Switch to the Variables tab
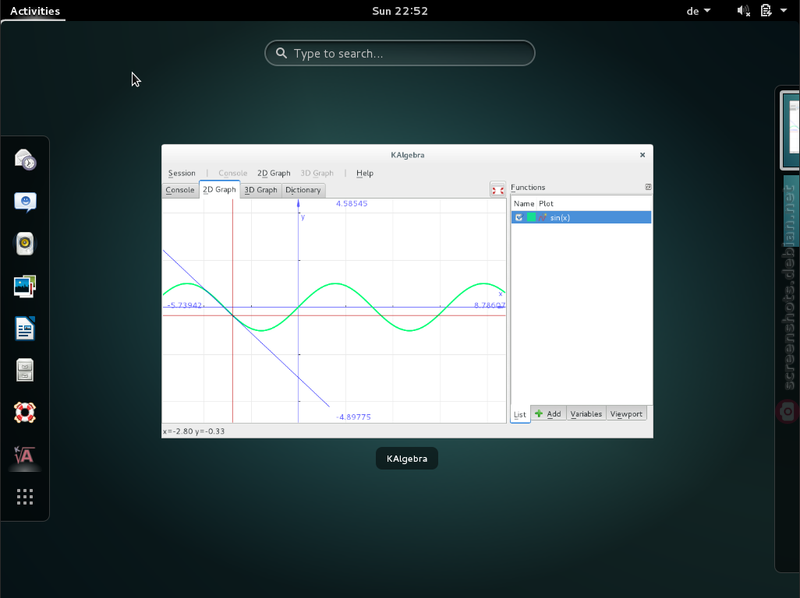Viewport: 800px width, 598px height. pos(586,414)
